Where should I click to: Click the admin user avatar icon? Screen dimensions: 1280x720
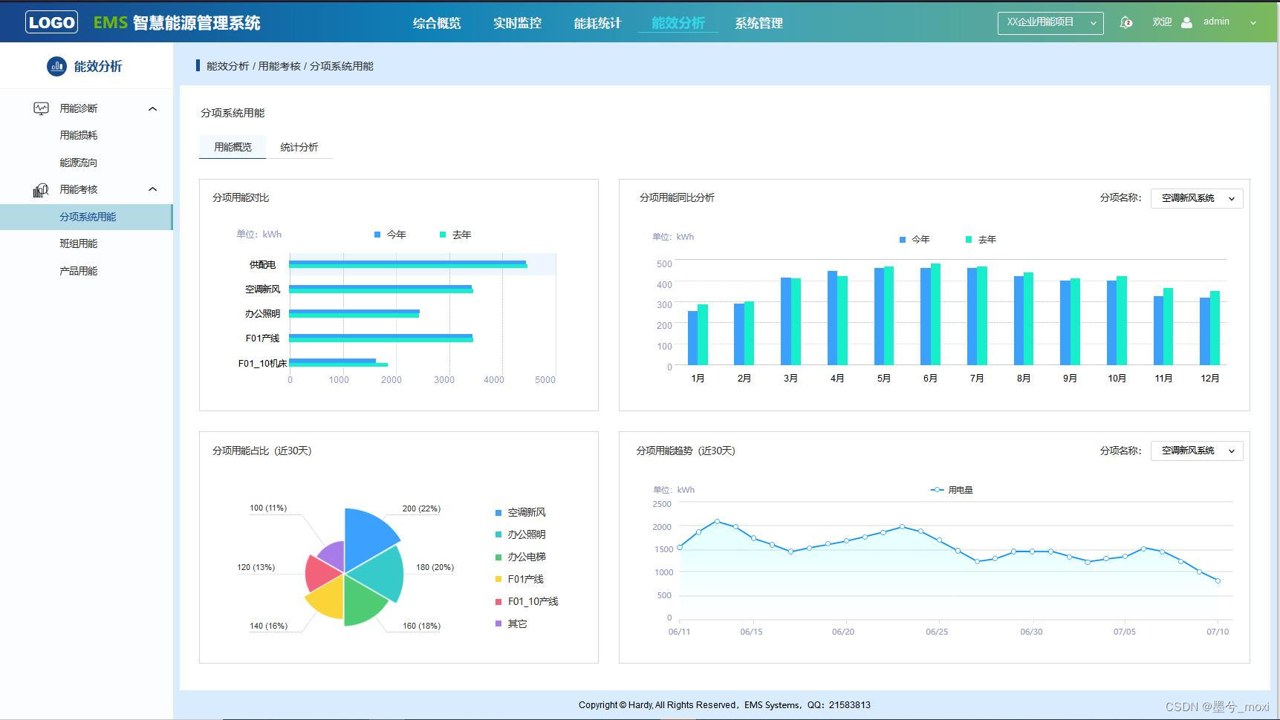(x=1187, y=22)
